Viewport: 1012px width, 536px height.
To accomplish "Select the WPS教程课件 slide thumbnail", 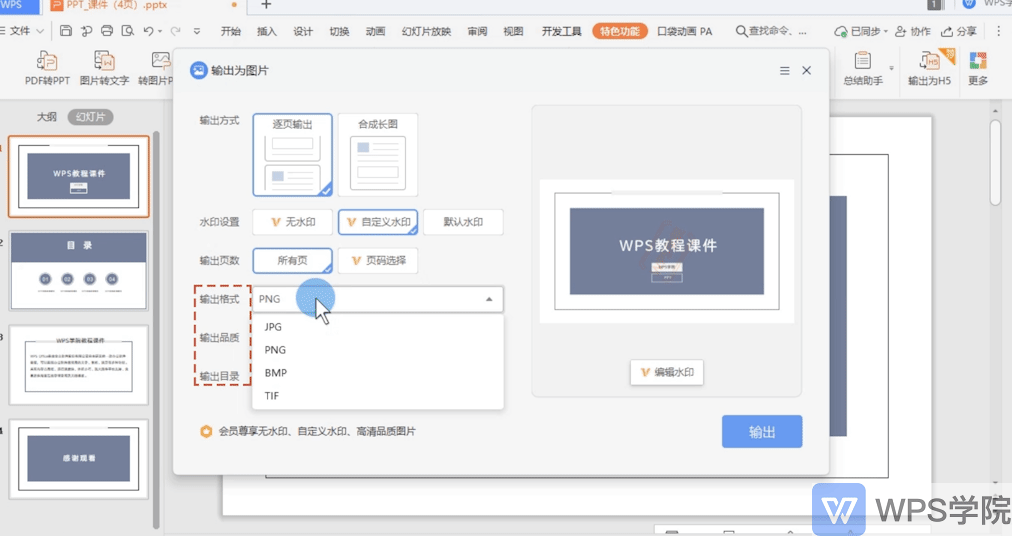I will click(79, 176).
